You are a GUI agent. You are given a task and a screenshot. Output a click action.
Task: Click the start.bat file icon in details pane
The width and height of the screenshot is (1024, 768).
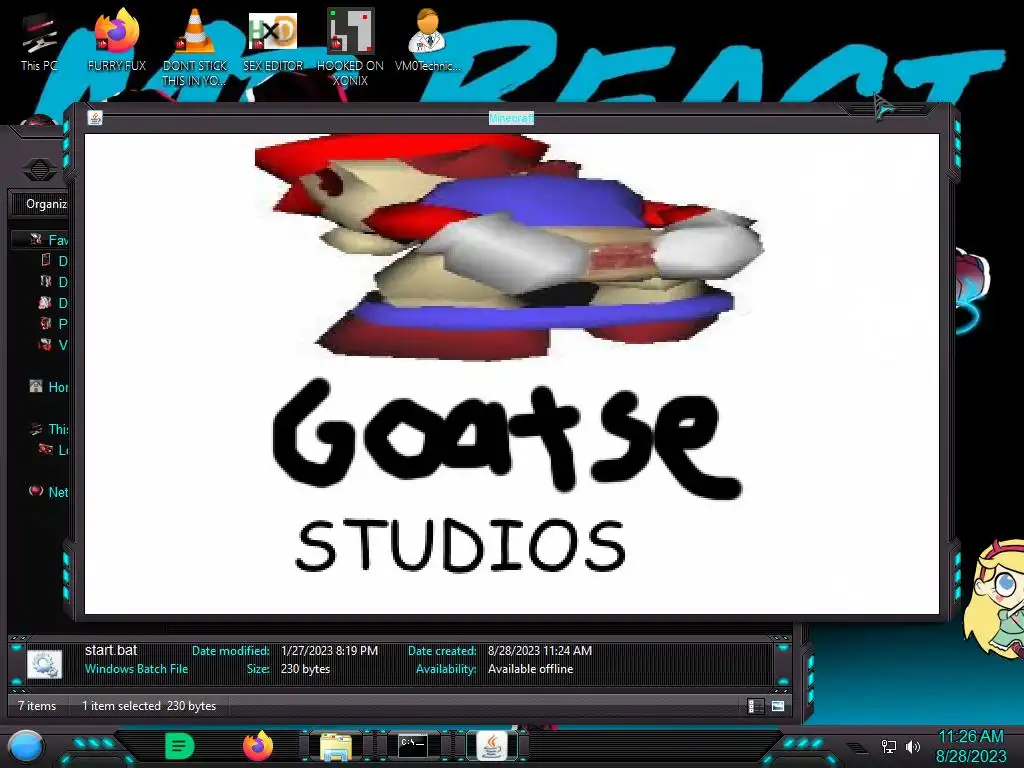point(44,664)
